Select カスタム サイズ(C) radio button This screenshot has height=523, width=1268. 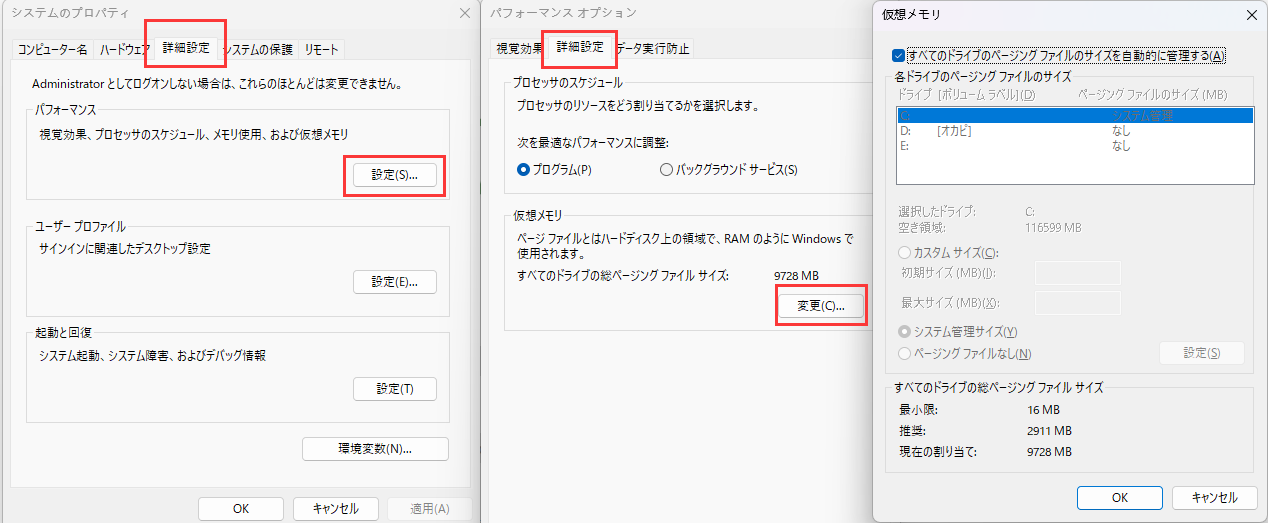949,253
